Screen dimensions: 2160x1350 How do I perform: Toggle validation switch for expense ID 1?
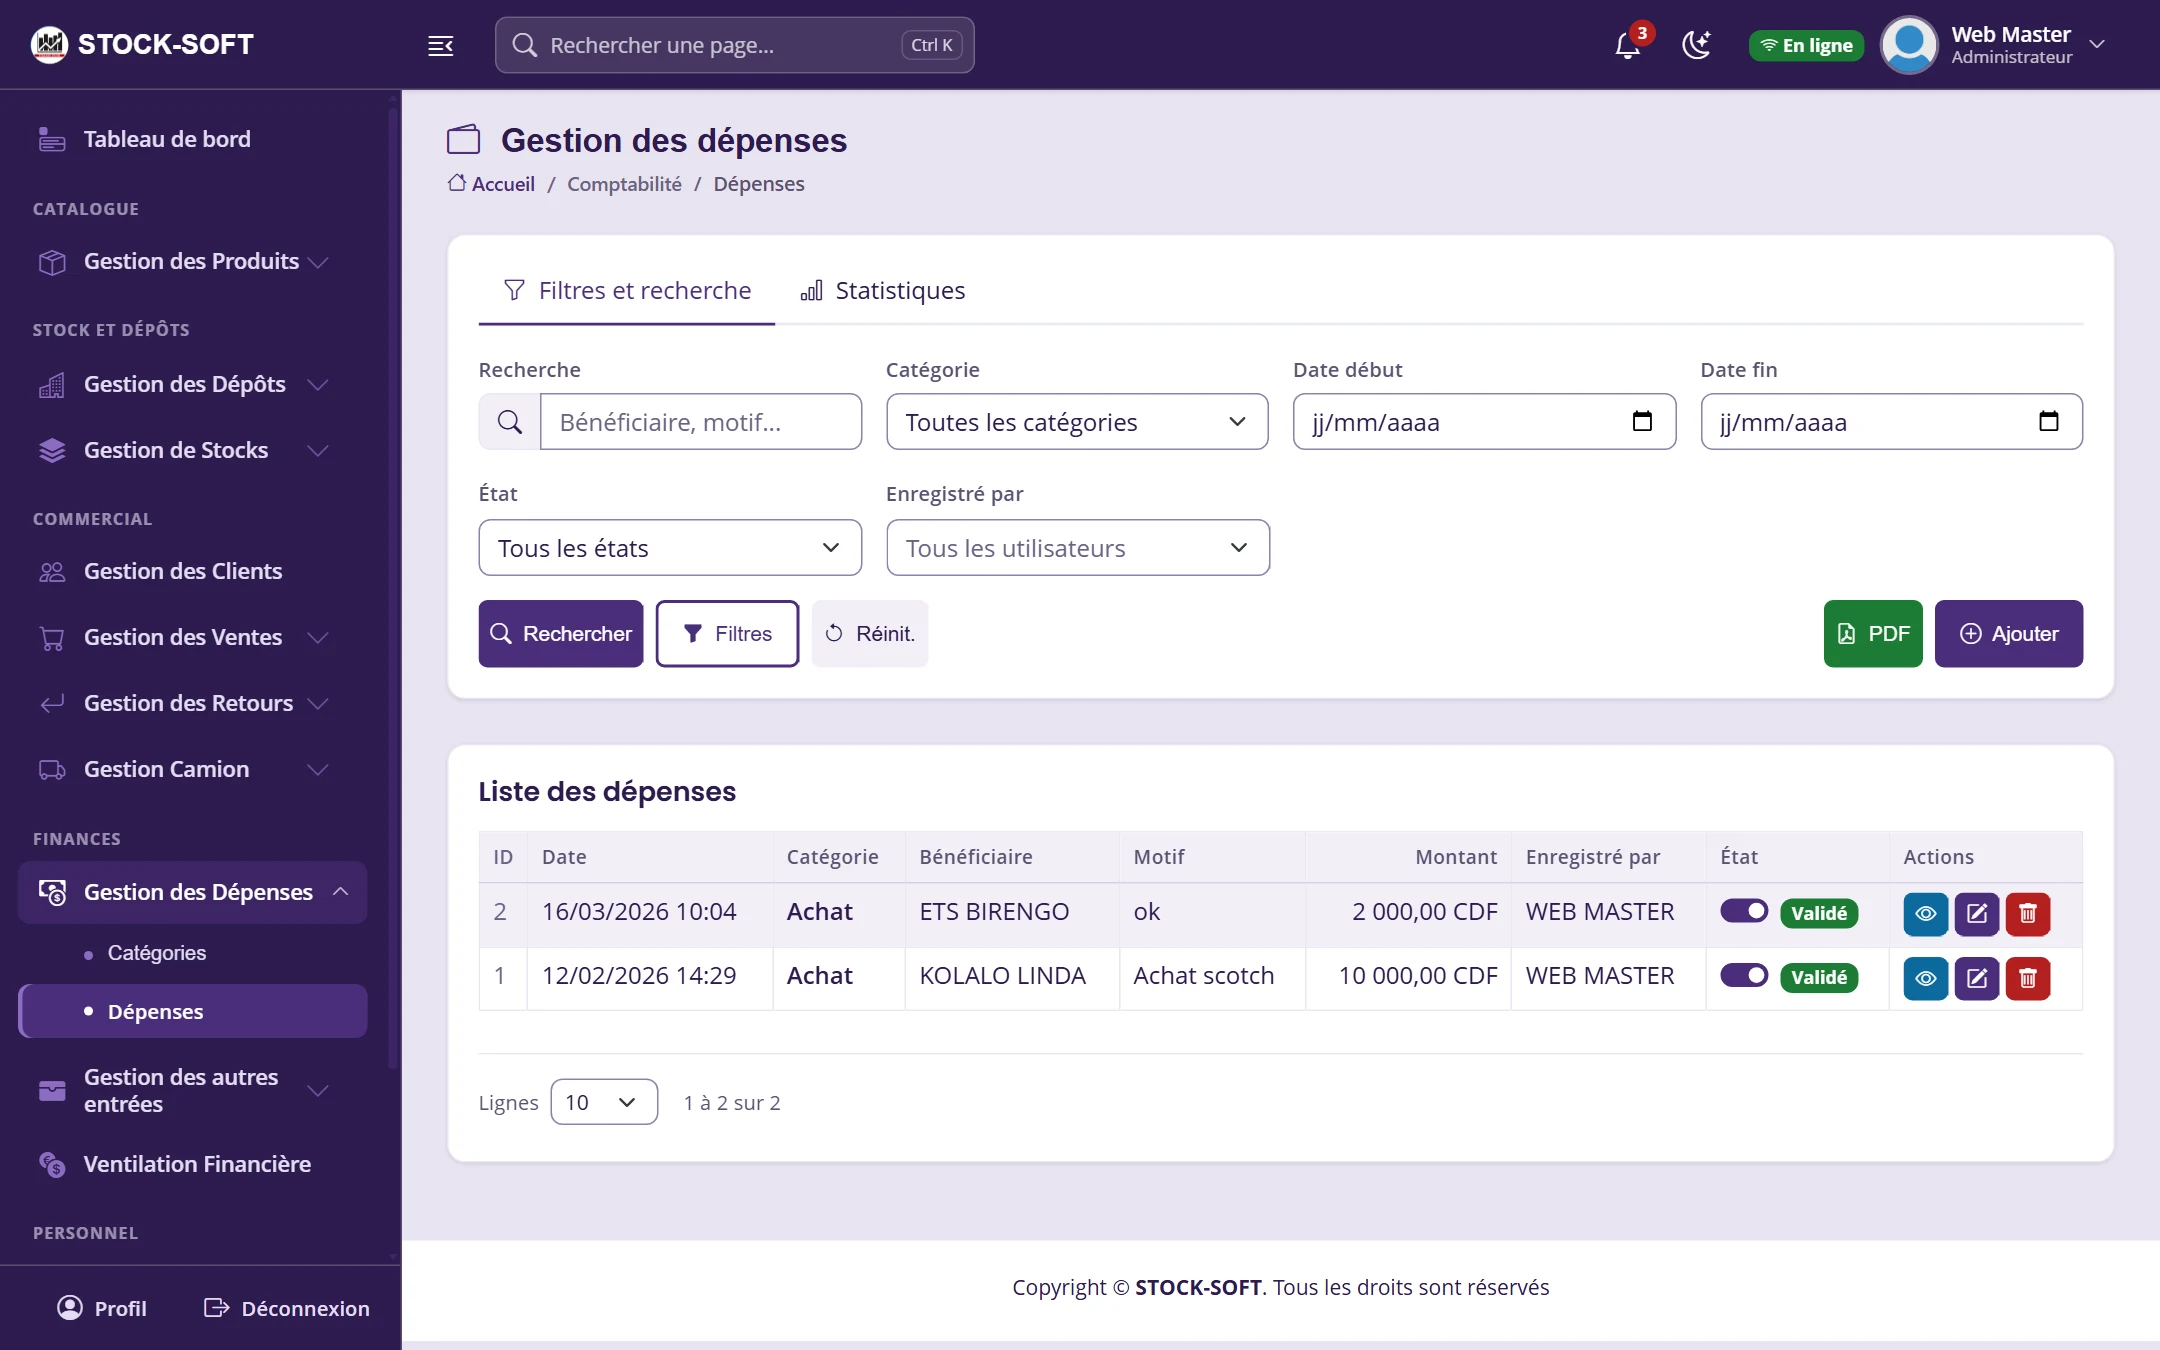1744,975
